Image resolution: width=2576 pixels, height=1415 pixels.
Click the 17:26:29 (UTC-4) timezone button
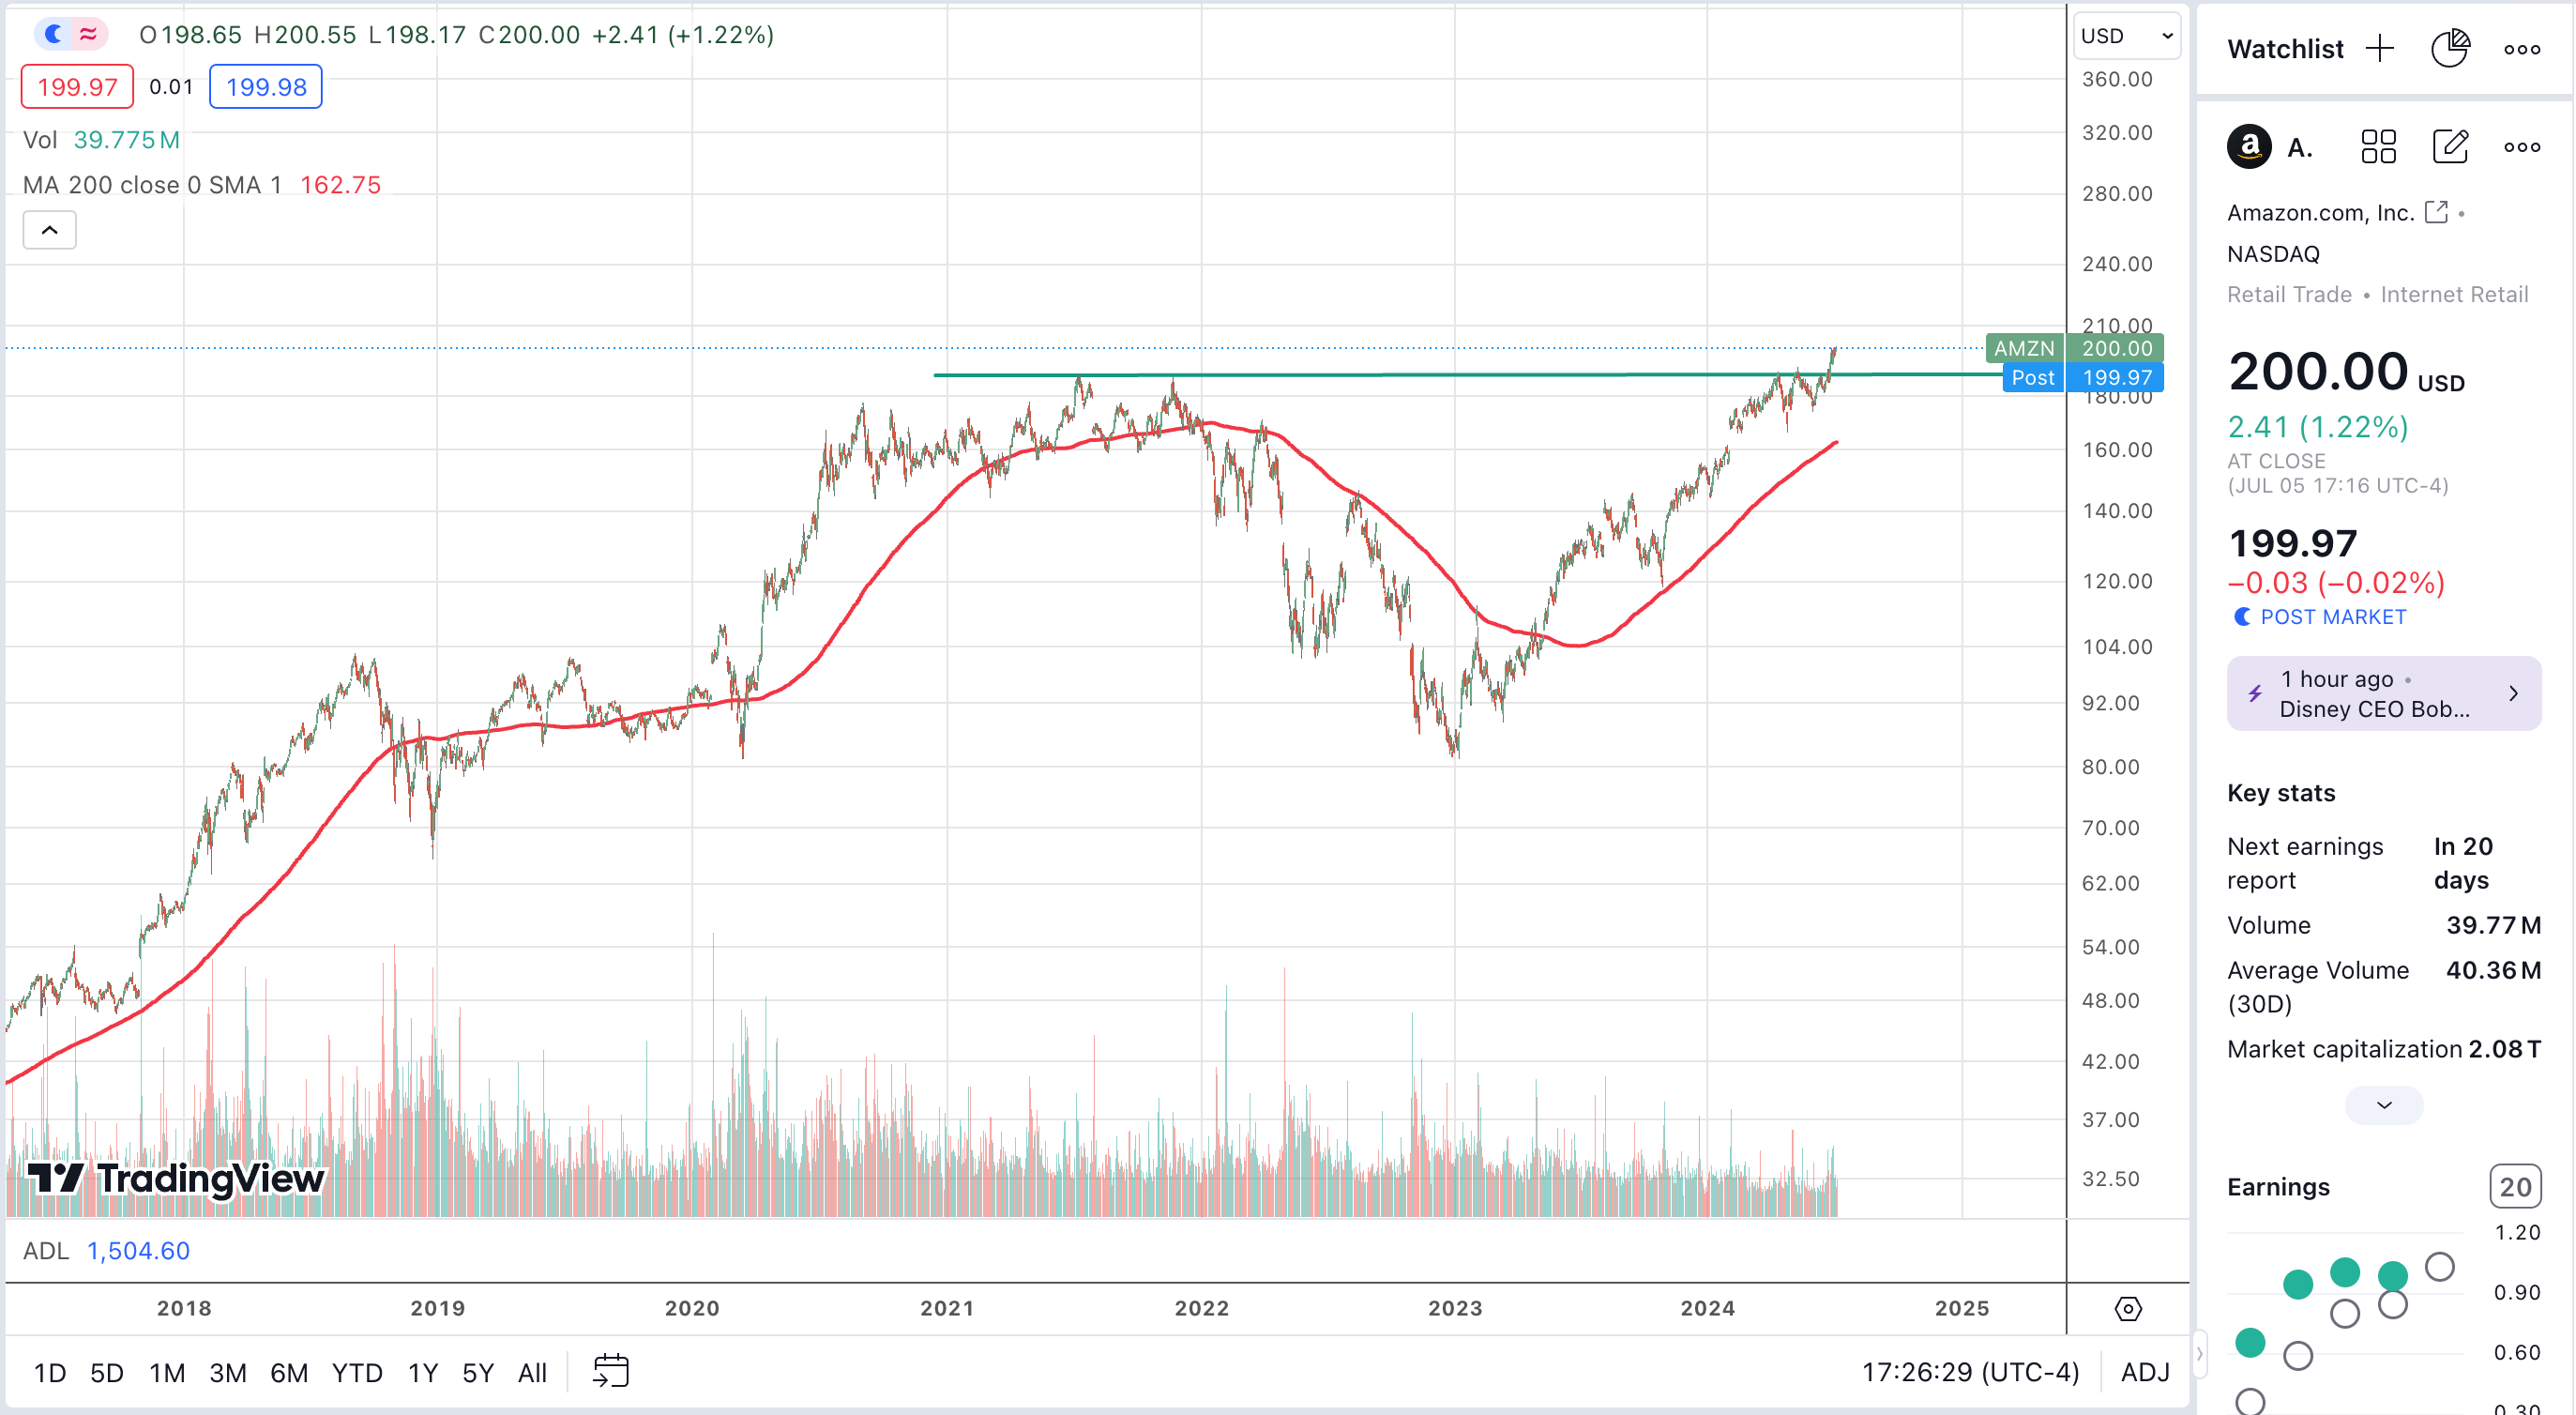pyautogui.click(x=1970, y=1372)
